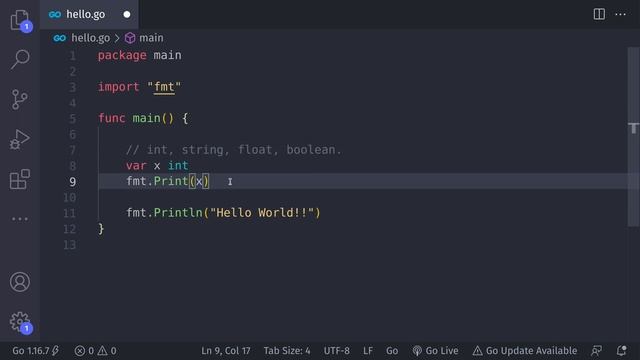Click hello.go in the breadcrumb
This screenshot has width=640, height=360.
tap(90, 38)
